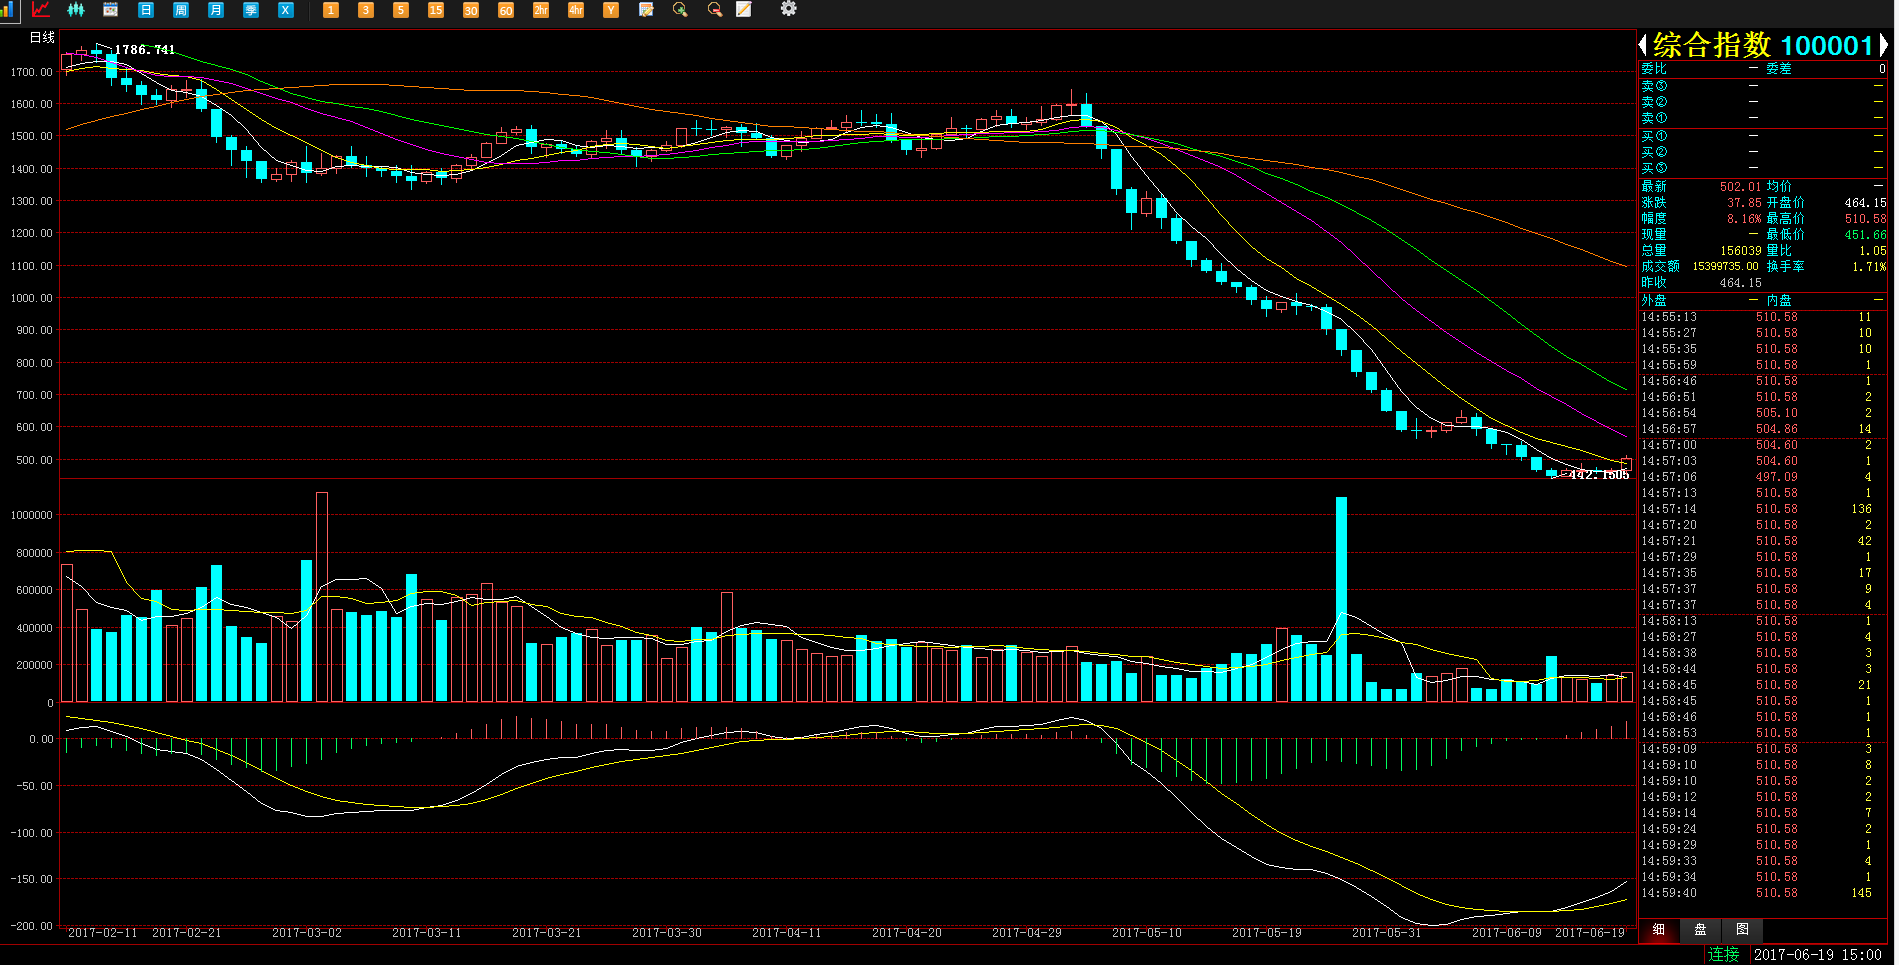The height and width of the screenshot is (965, 1899).
Task: Click the 日线 chart label
Action: [x=42, y=38]
